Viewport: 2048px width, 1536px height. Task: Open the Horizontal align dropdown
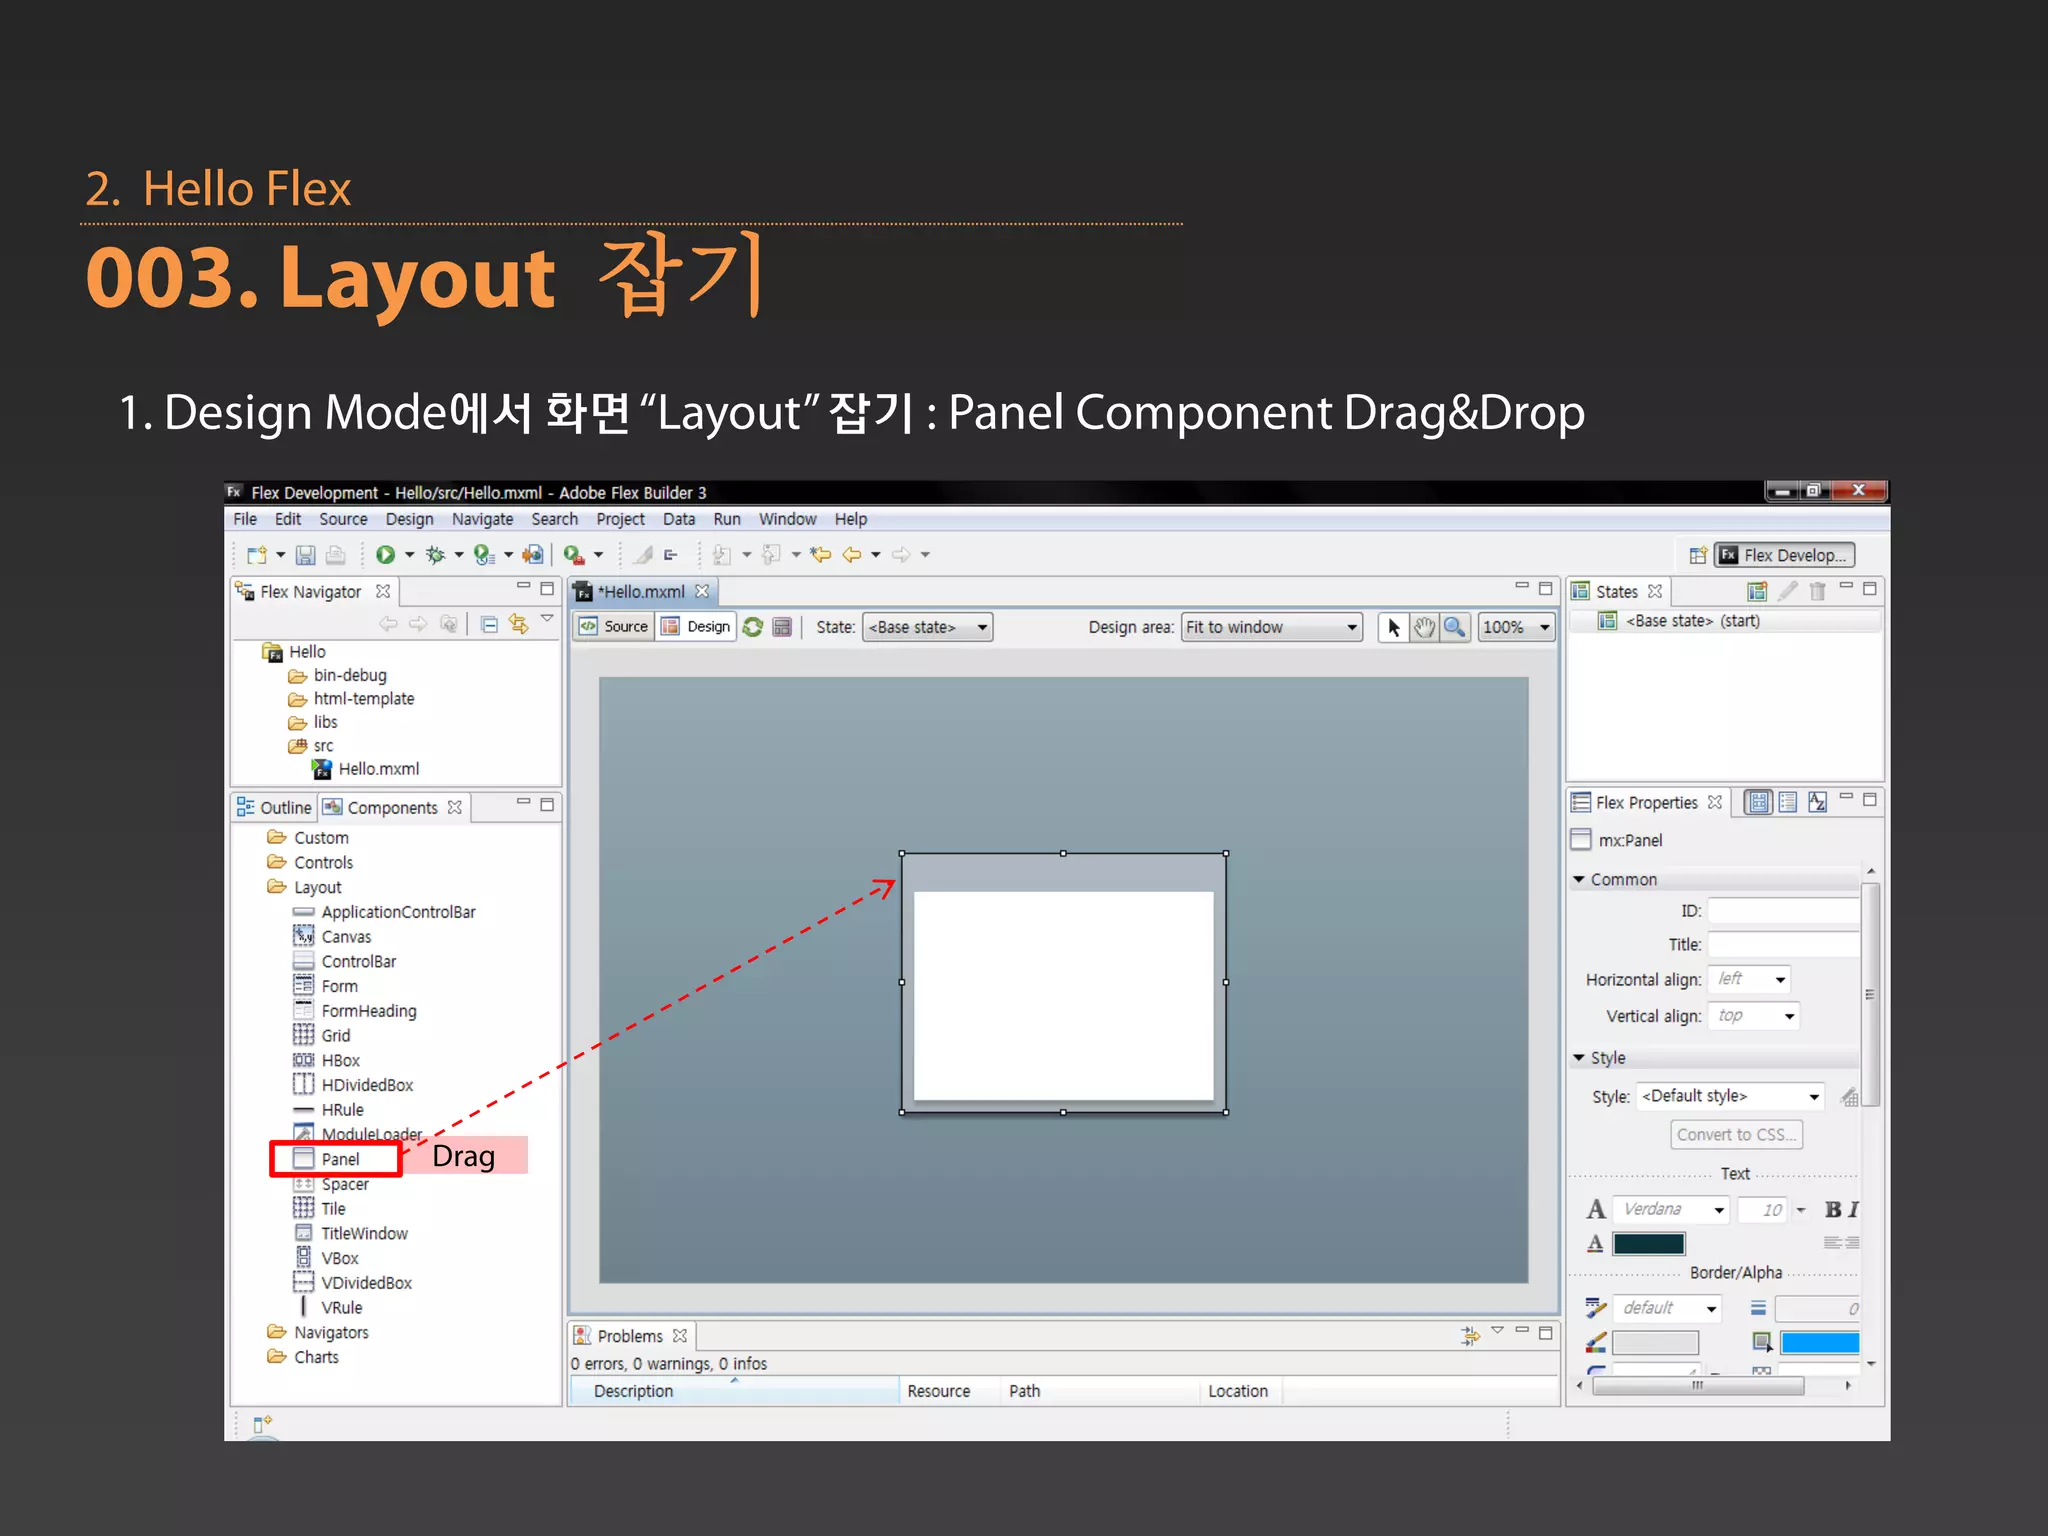(1749, 979)
